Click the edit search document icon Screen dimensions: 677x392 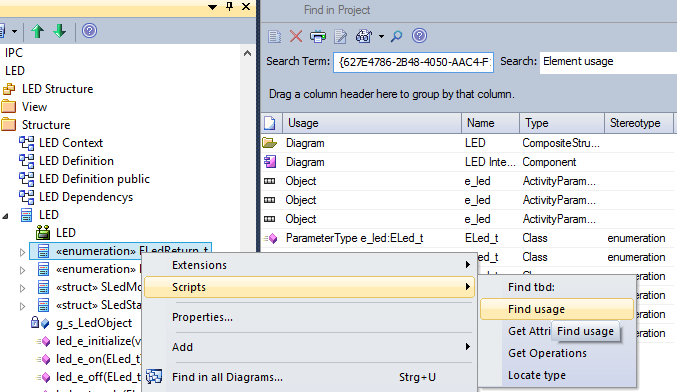click(341, 36)
